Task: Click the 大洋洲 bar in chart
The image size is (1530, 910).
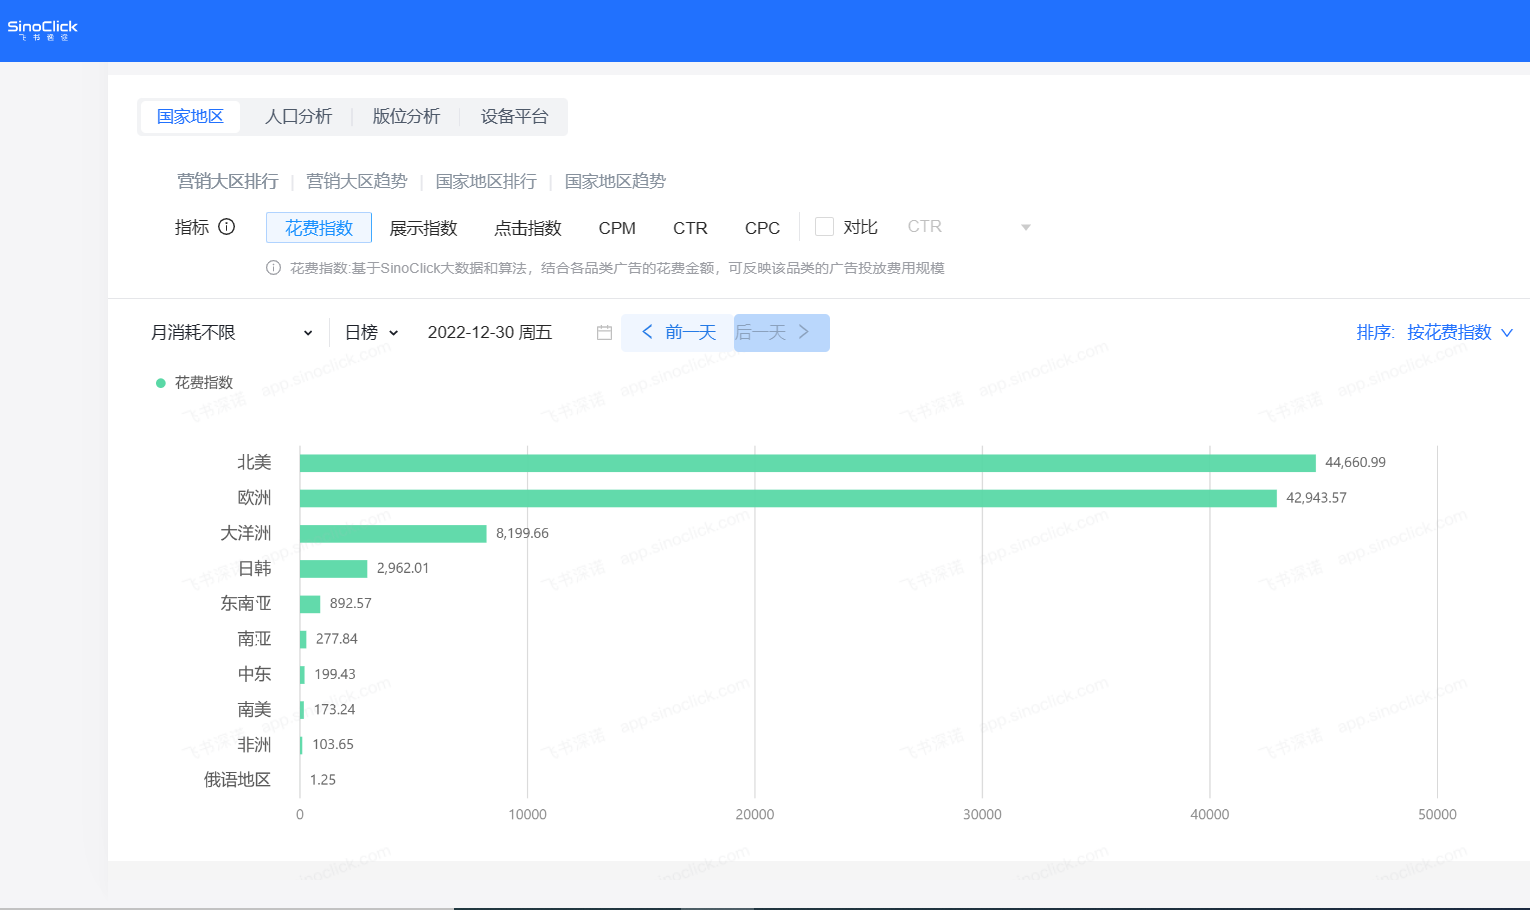Action: (x=393, y=534)
